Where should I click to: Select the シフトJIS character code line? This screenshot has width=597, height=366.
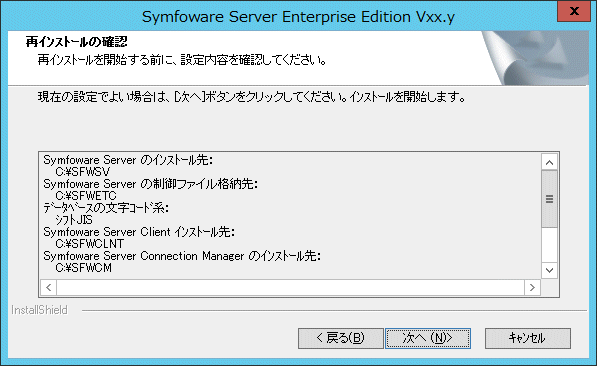74,220
